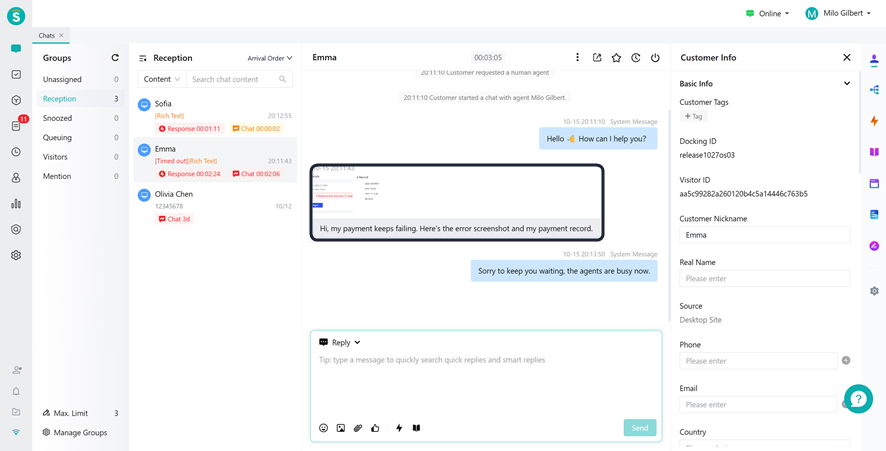Insert an emoji in reply
This screenshot has width=886, height=451.
point(323,428)
